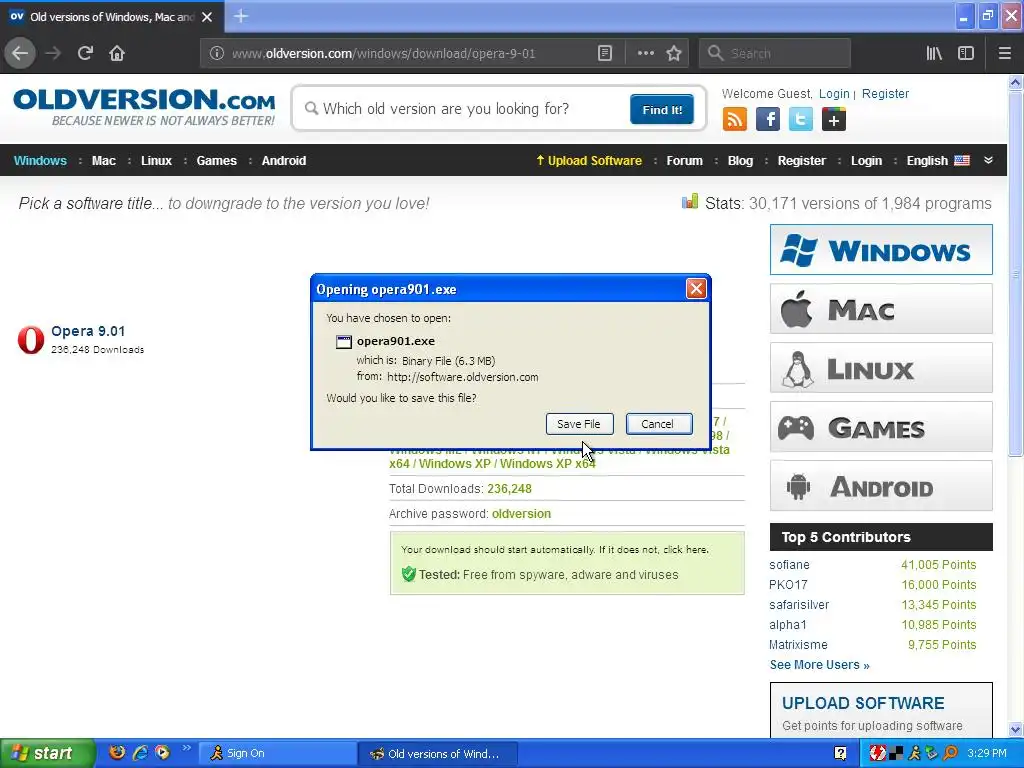Click the OLDVERSION.COM site logo
1024x768 pixels.
pyautogui.click(x=144, y=106)
